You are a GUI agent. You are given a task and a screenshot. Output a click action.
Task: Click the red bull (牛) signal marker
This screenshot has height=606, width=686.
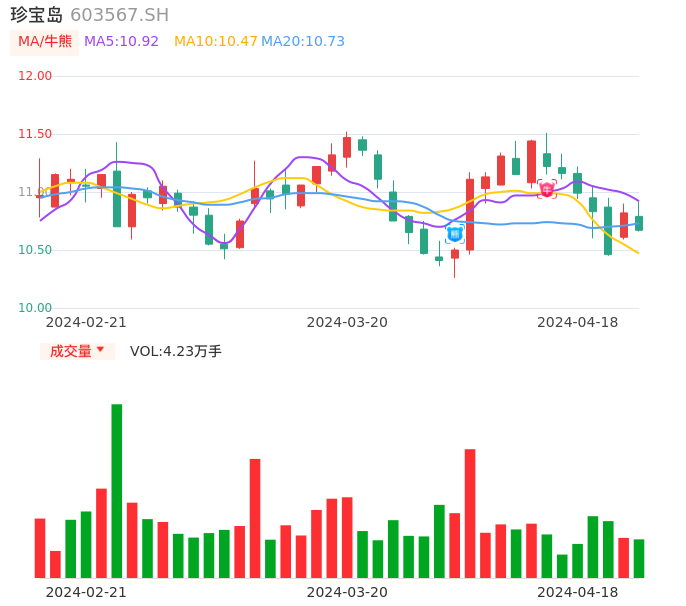tap(547, 189)
